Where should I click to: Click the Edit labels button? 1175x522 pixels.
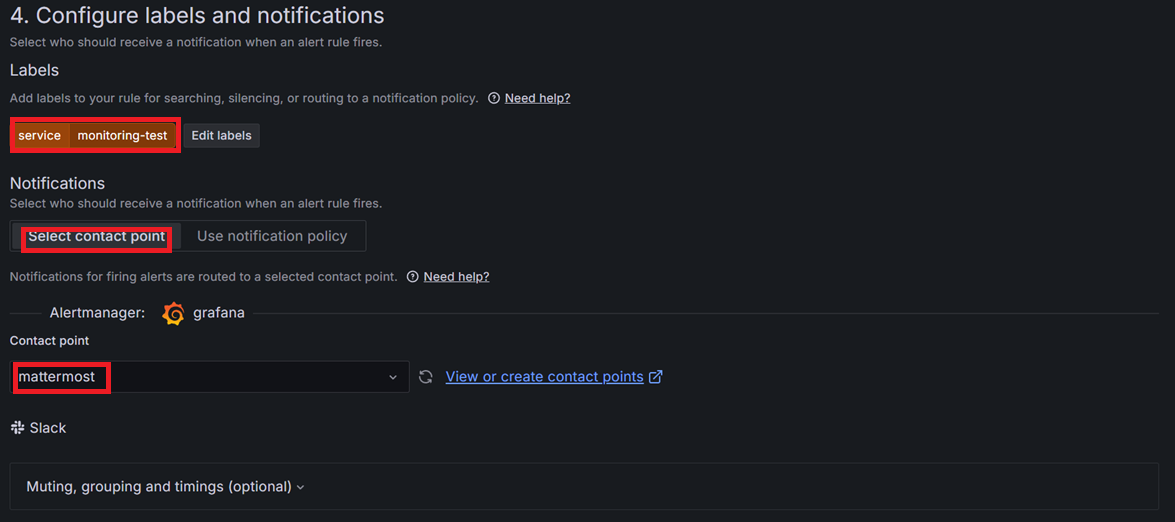coord(222,136)
